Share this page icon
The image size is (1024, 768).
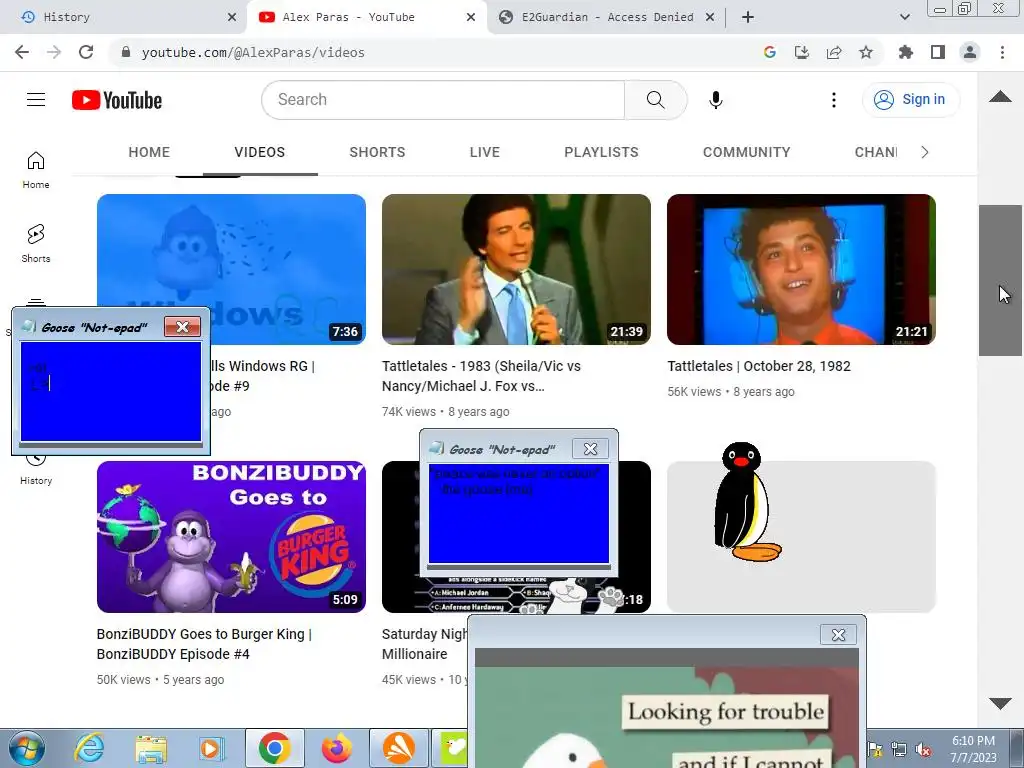click(x=834, y=52)
